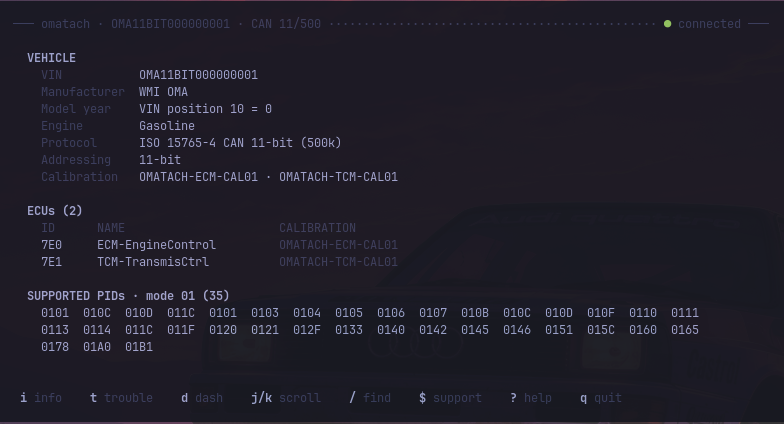Screen dimensions: 784x424
Task: Select PID 0105
Action: [x=349, y=313]
